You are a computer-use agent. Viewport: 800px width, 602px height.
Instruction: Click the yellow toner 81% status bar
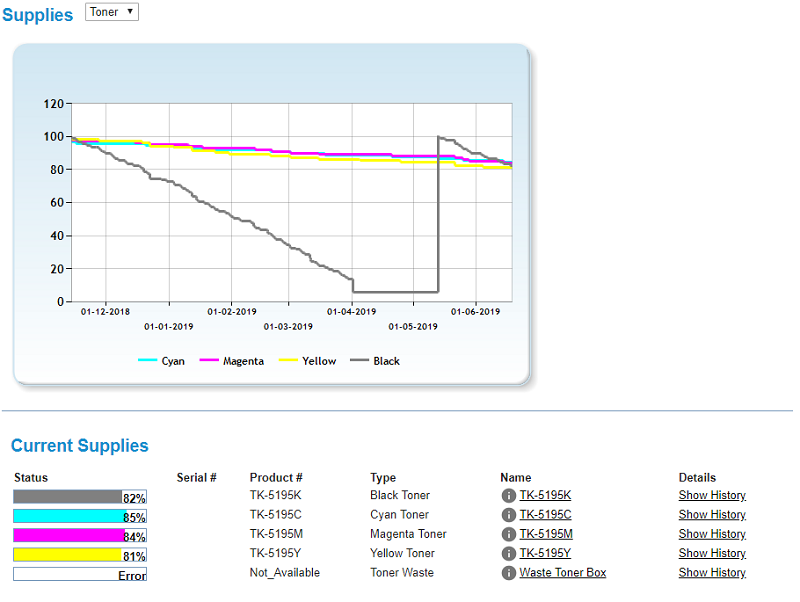coord(80,555)
